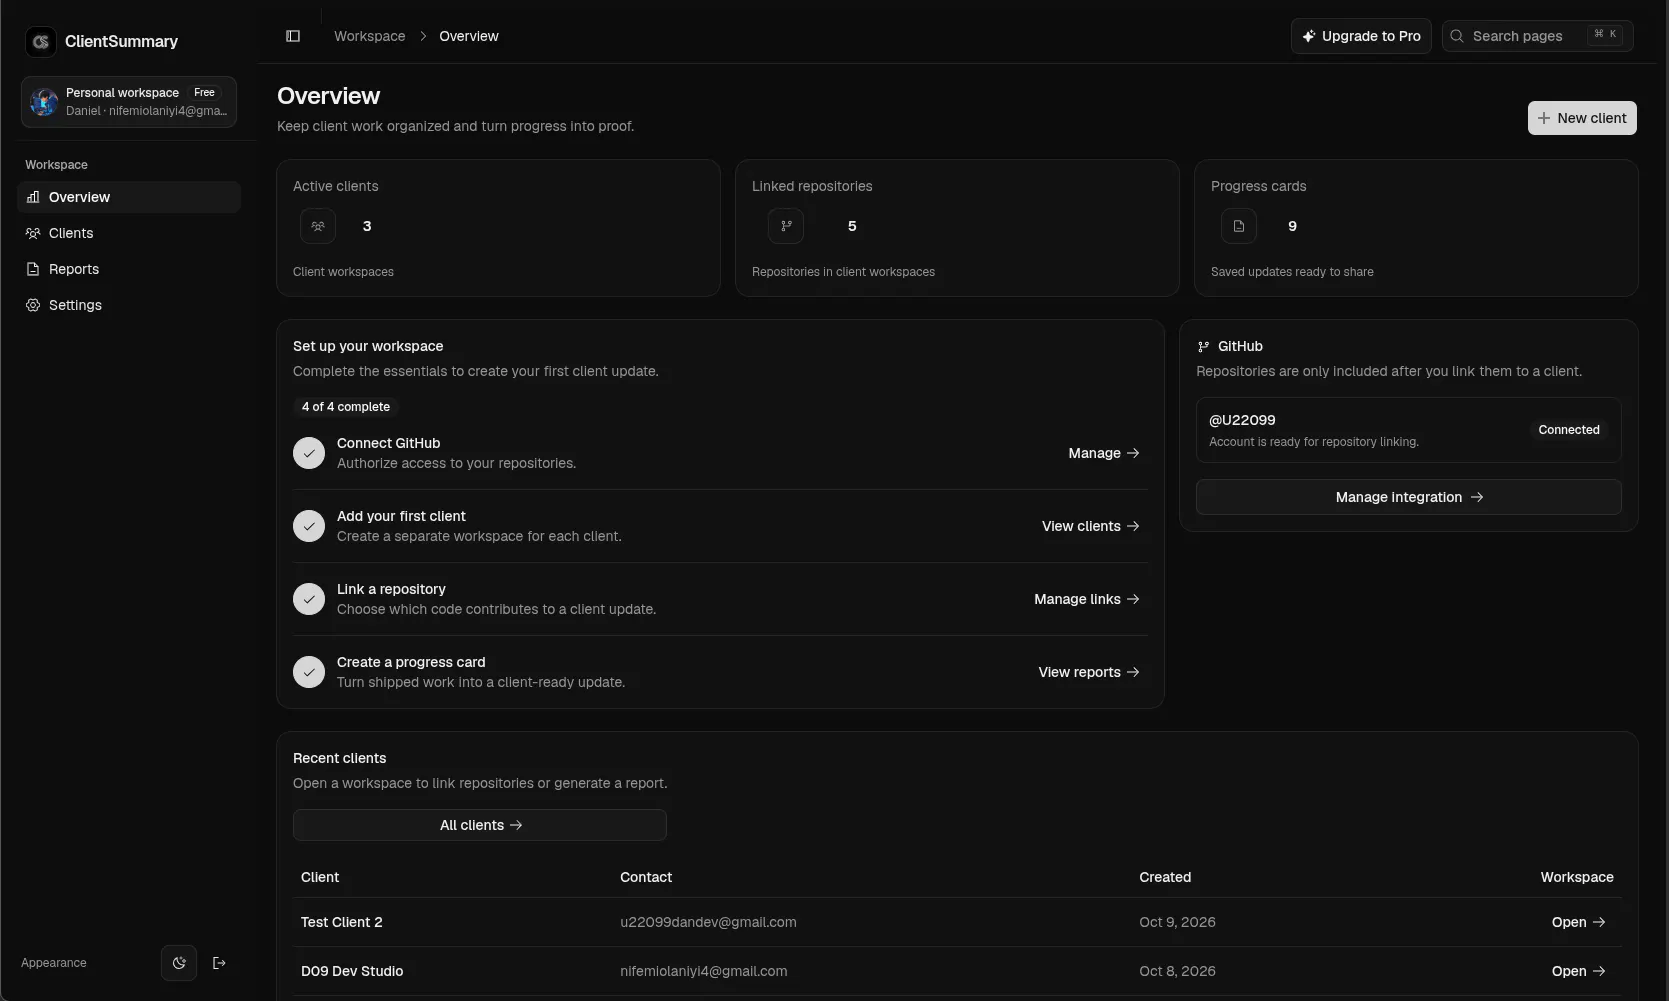Click checkmark beside Connect GitHub

point(309,453)
